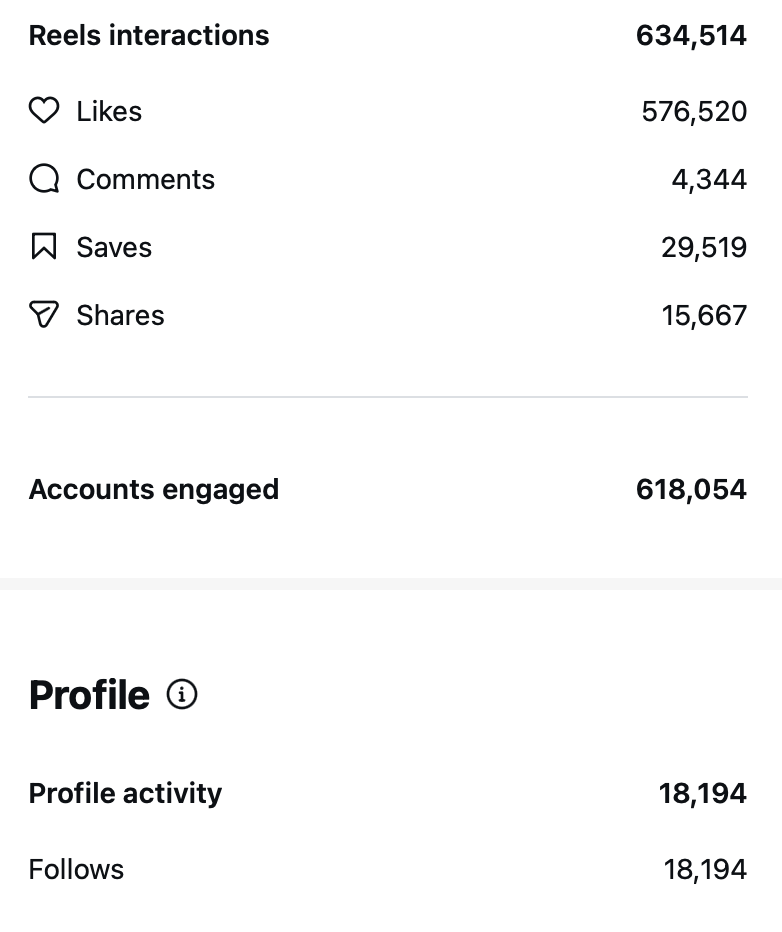Viewport: 782px width, 932px height.
Task: Click the Reels interactions total 634,514
Action: [x=691, y=36]
